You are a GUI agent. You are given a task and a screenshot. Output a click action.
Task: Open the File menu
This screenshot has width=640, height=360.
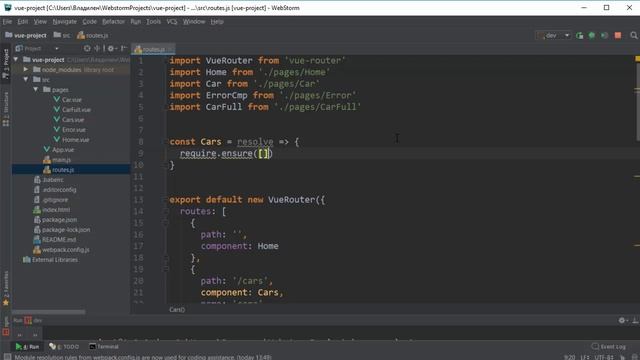pos(7,22)
